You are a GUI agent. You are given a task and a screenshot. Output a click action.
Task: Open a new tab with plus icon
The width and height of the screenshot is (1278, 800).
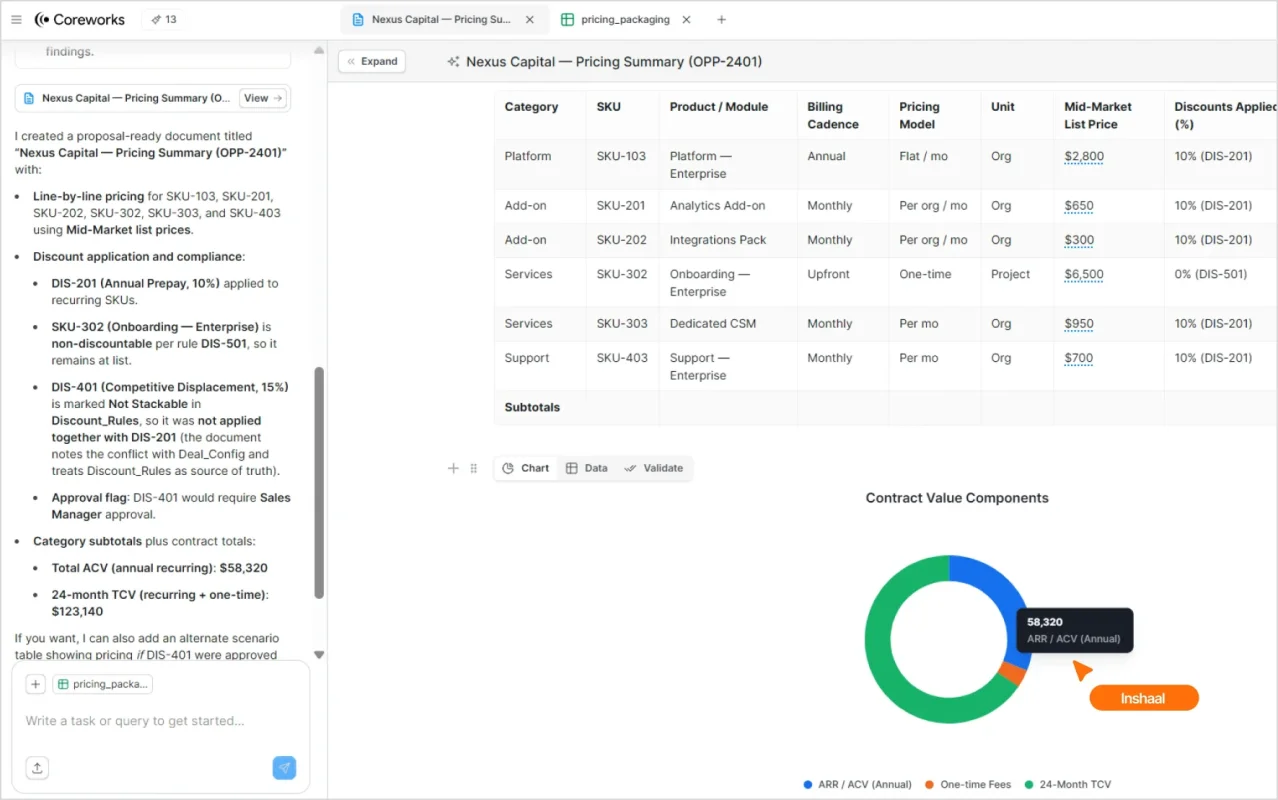722,19
